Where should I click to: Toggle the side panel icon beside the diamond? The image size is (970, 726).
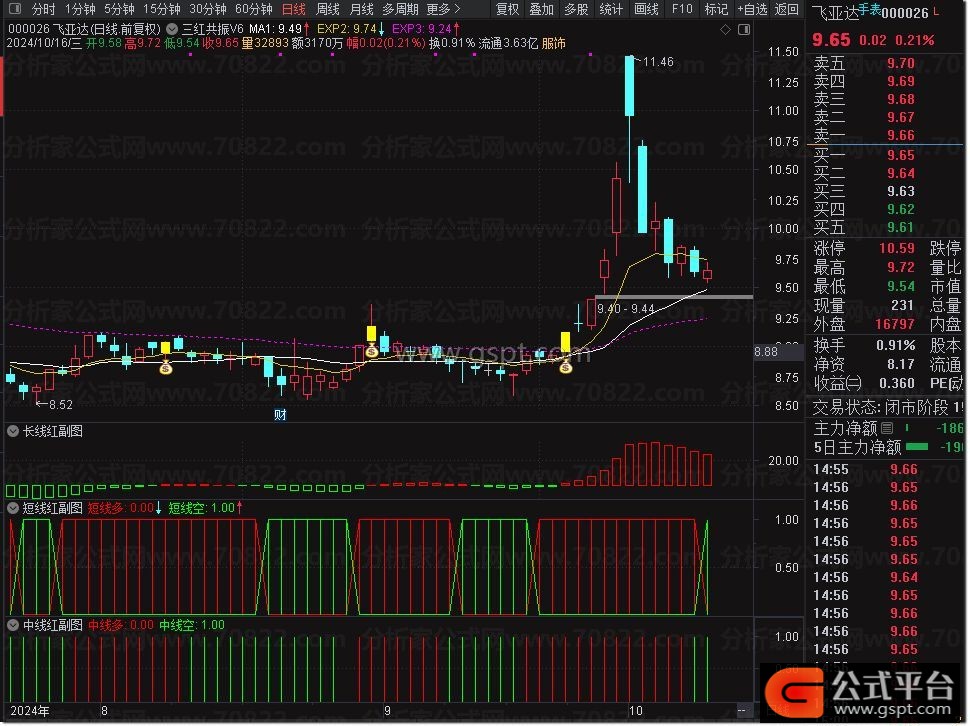744,29
